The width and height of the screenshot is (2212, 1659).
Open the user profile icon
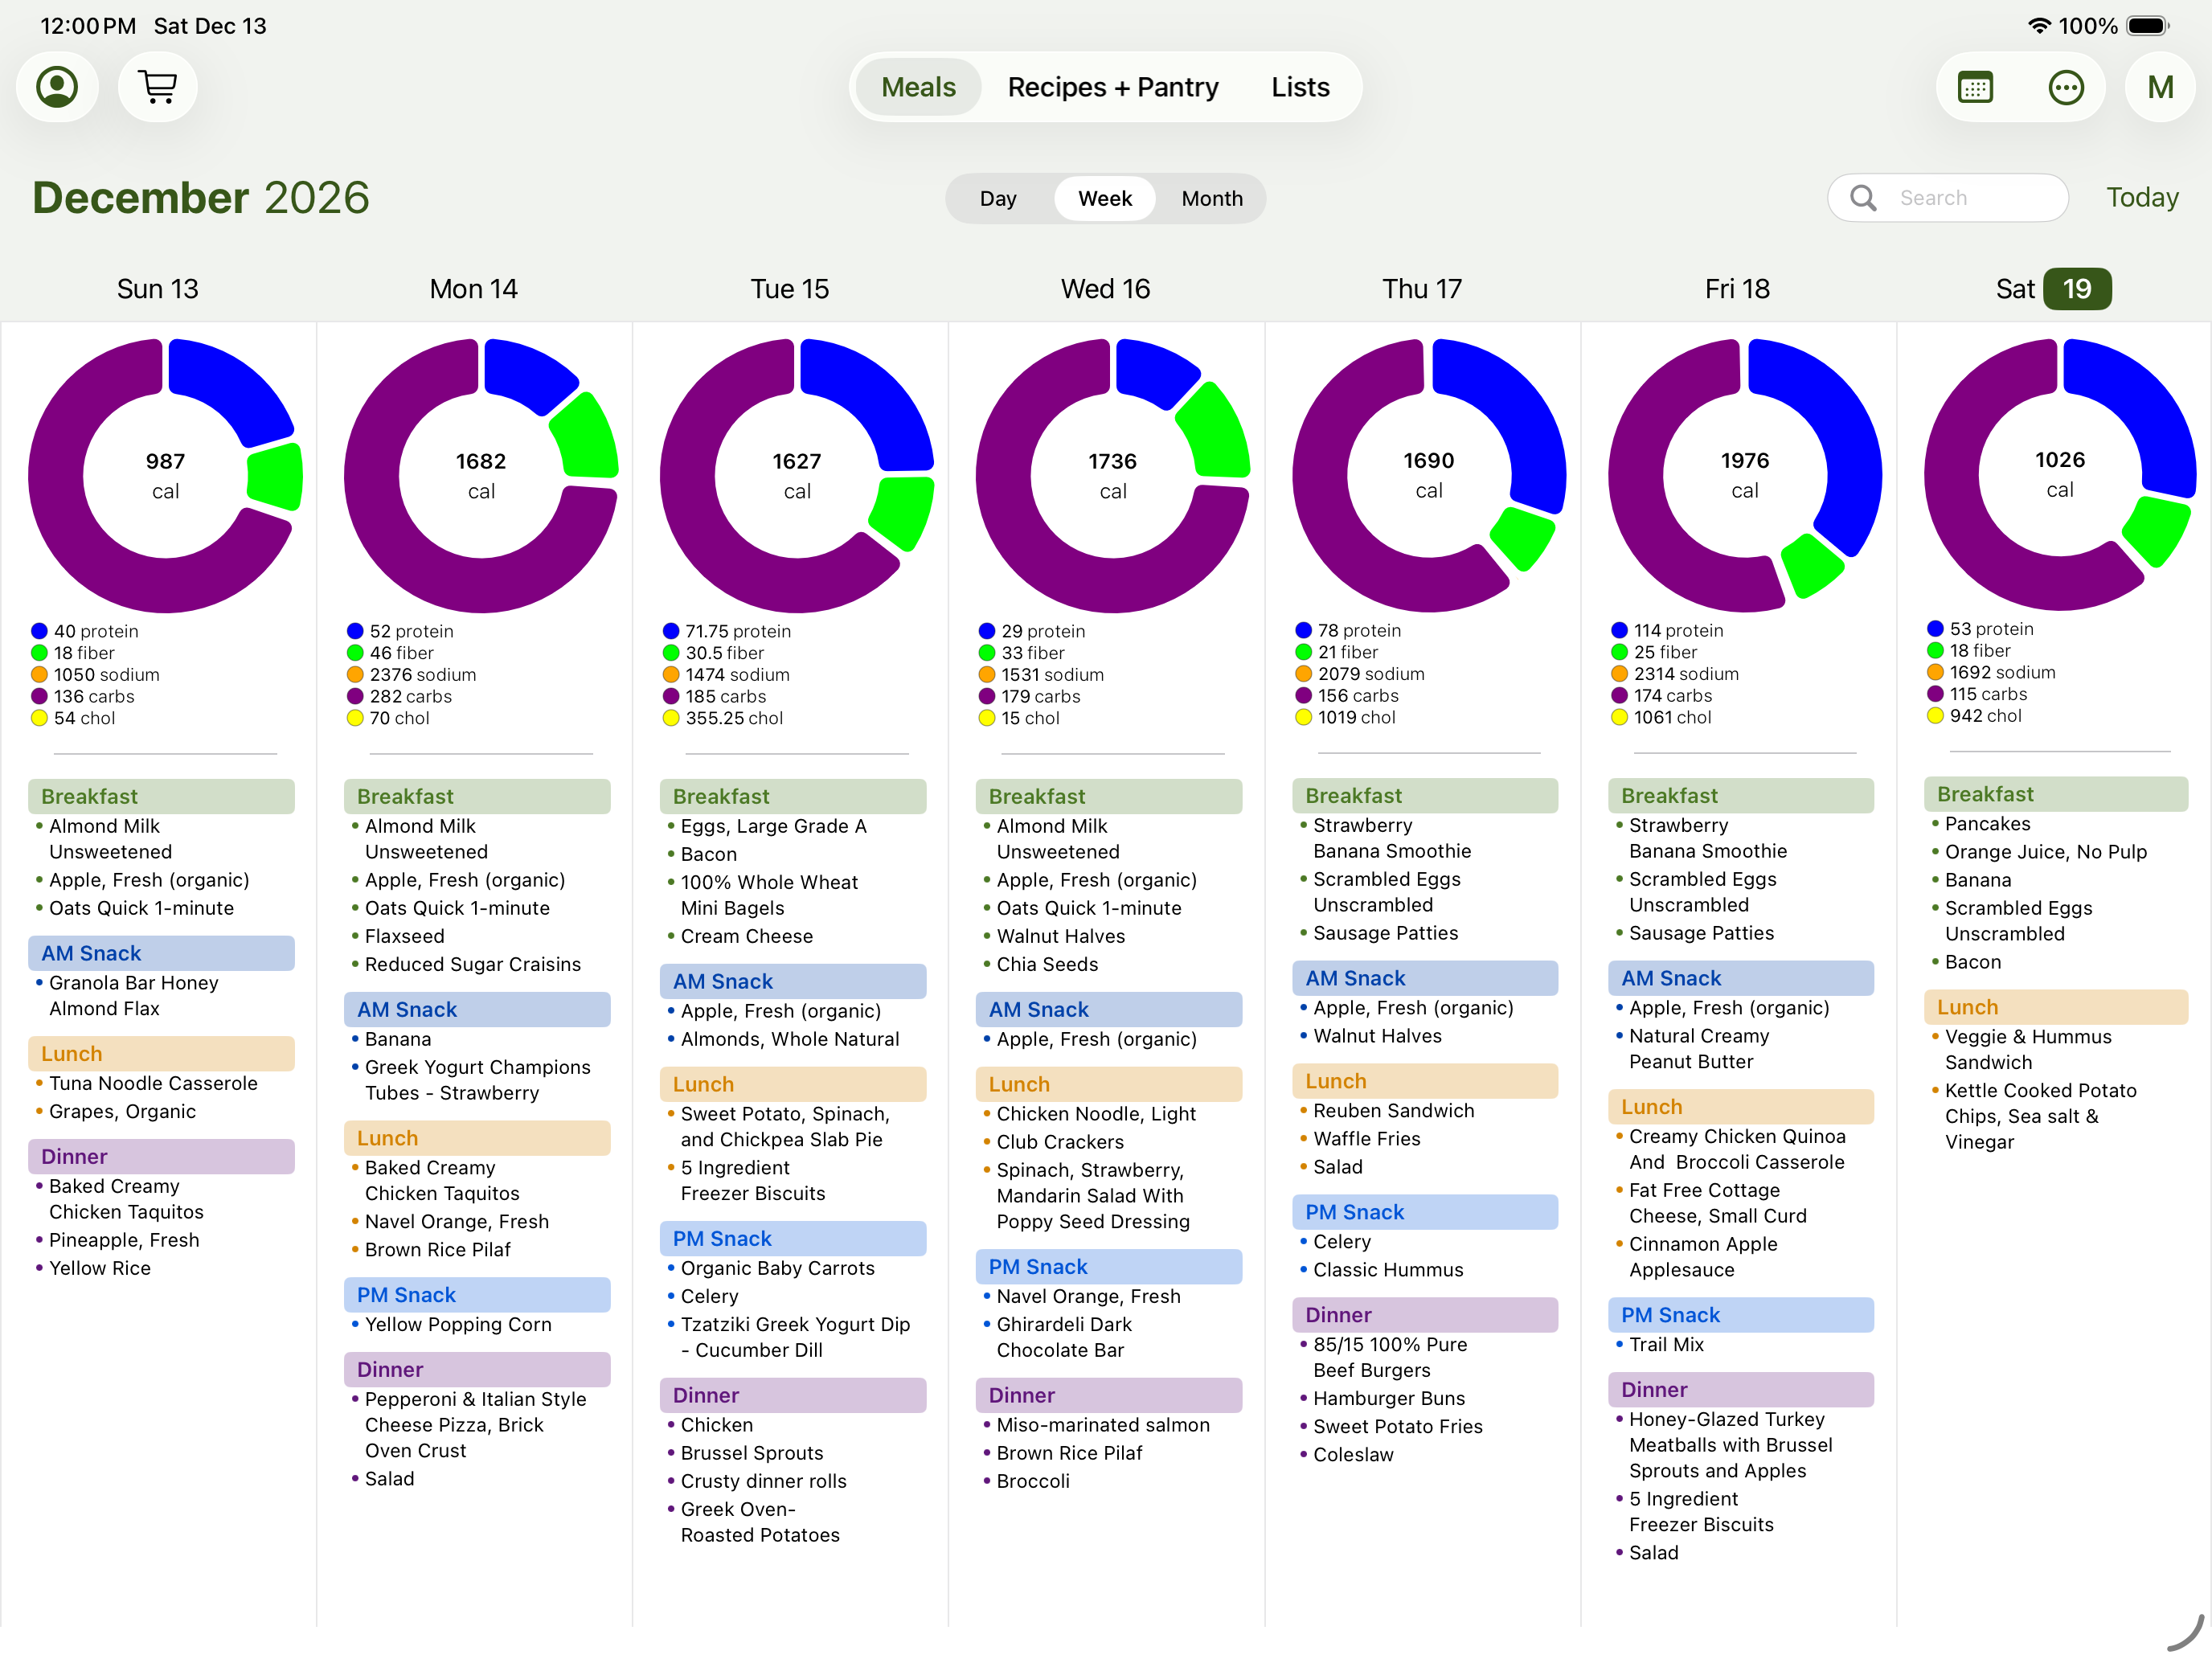point(57,87)
